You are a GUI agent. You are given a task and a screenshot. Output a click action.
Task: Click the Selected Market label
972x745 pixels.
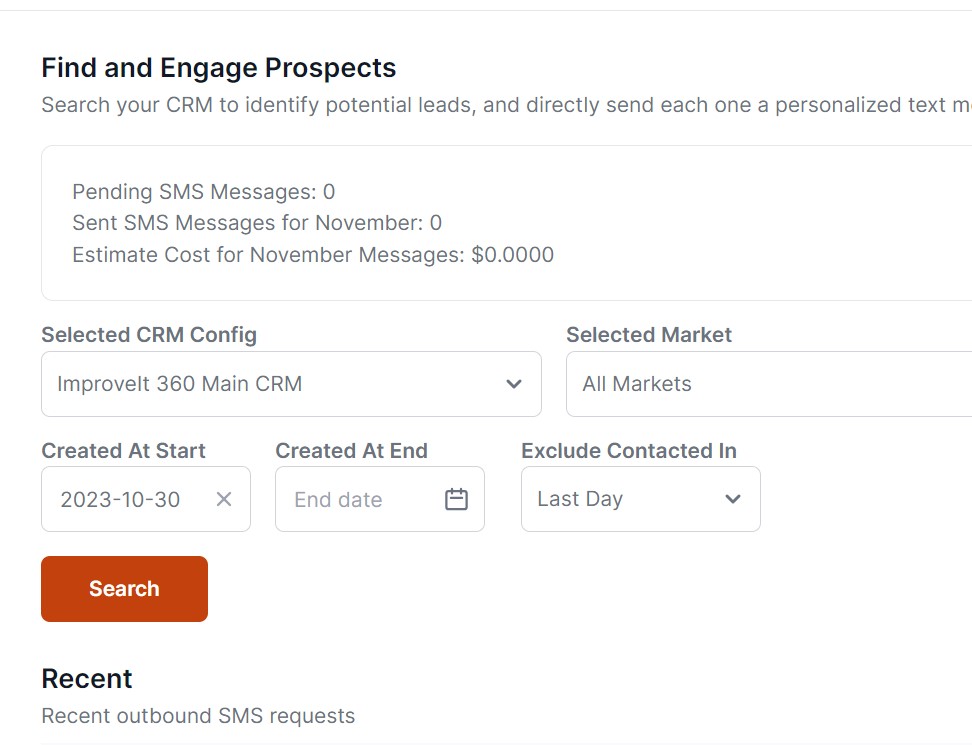tap(649, 335)
